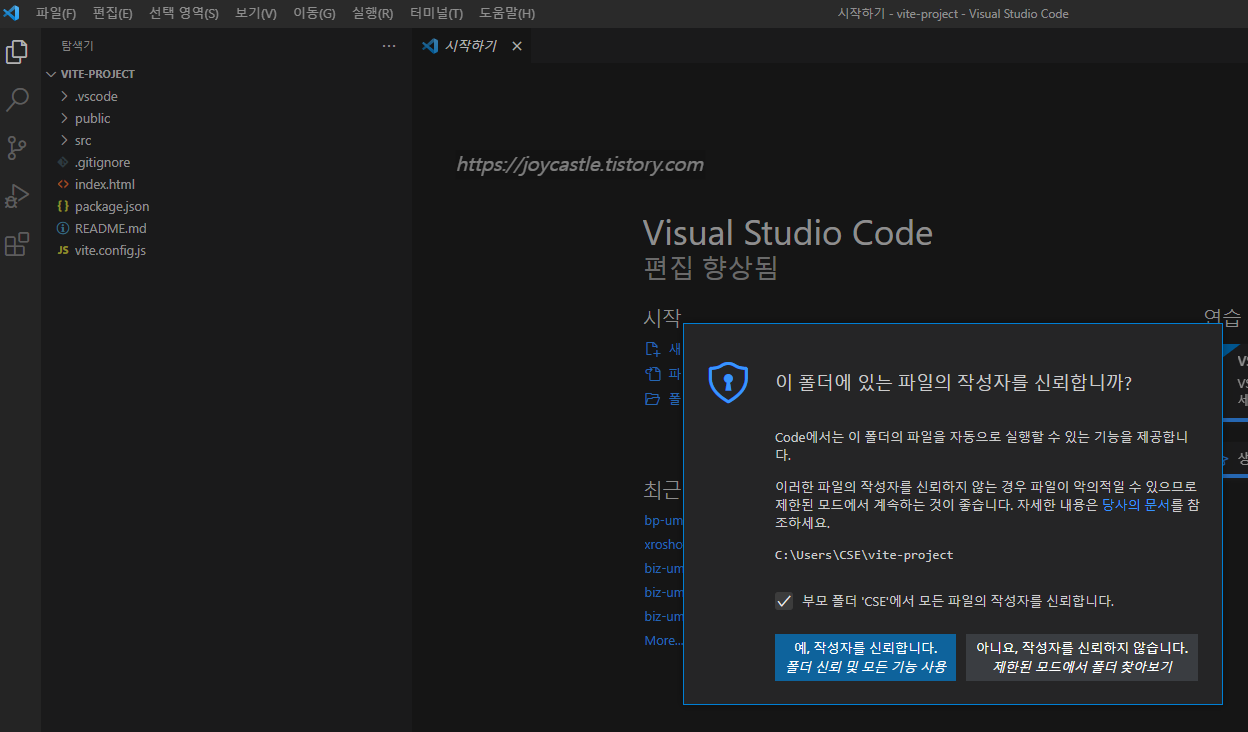Screen dimensions: 1248x732
Task: Click the More... link in recent list
Action: 663,641
